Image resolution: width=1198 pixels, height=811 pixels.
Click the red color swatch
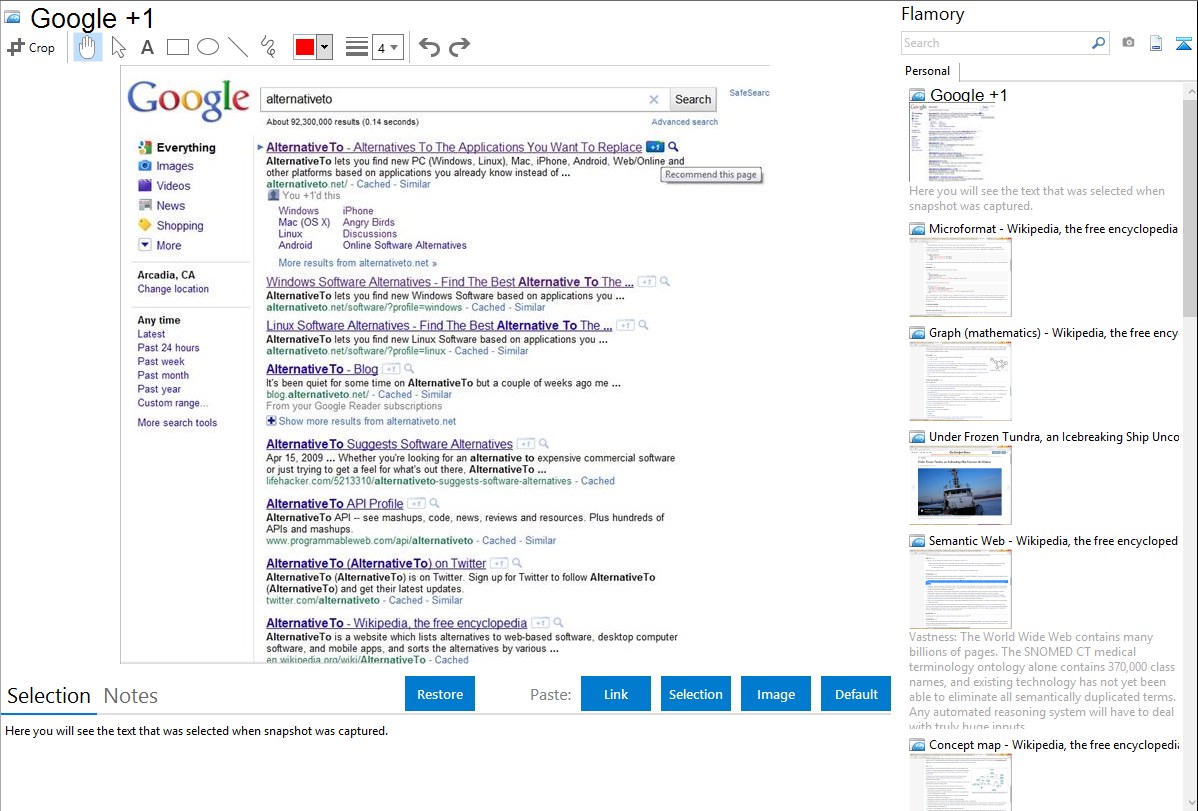coord(305,47)
